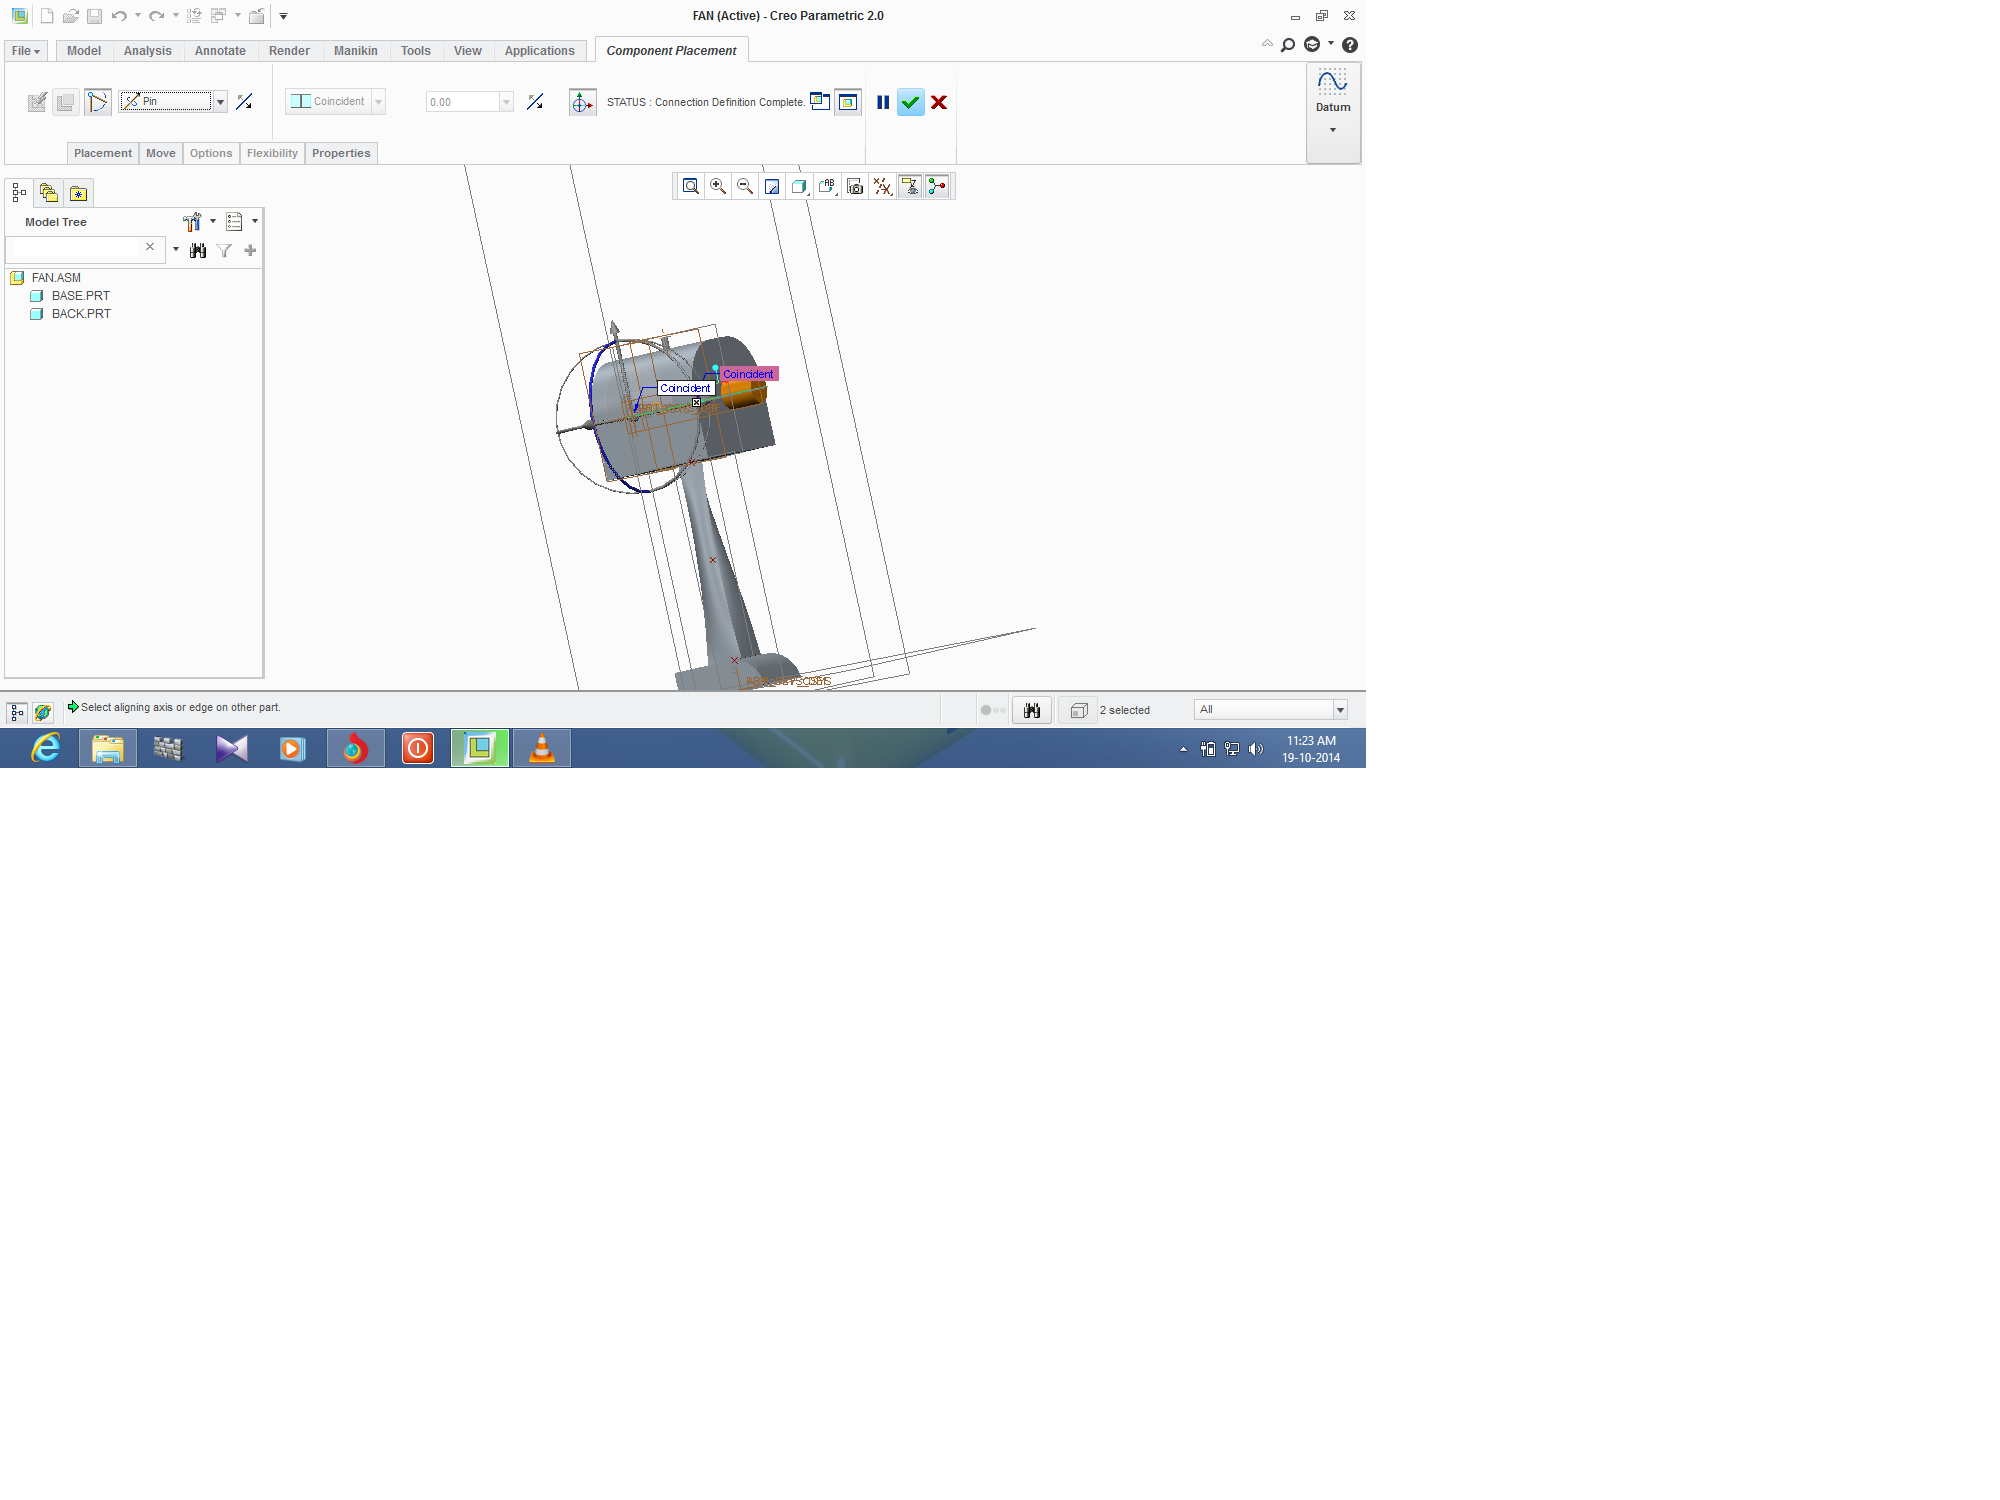
Task: Toggle 3D dragger display
Action: [x=582, y=102]
